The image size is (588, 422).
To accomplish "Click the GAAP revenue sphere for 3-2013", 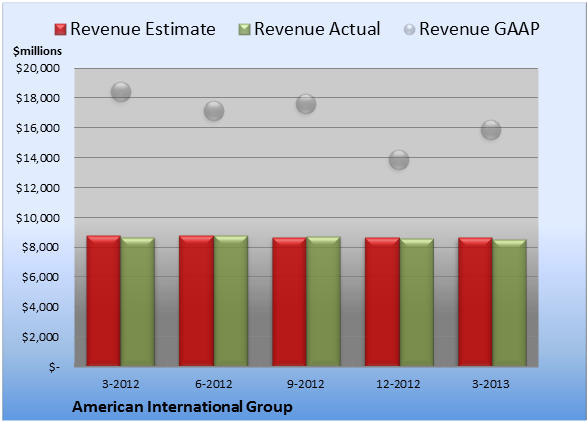I will coord(491,130).
